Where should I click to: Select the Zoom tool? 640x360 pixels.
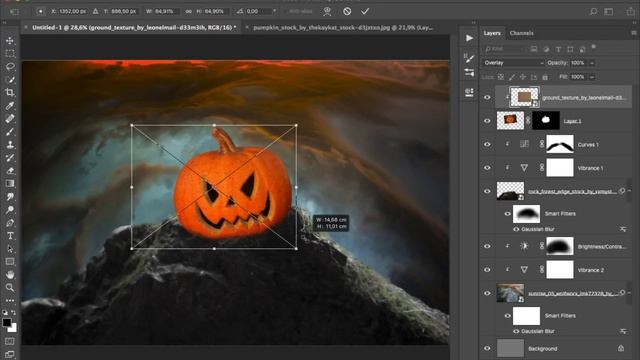coord(10,288)
